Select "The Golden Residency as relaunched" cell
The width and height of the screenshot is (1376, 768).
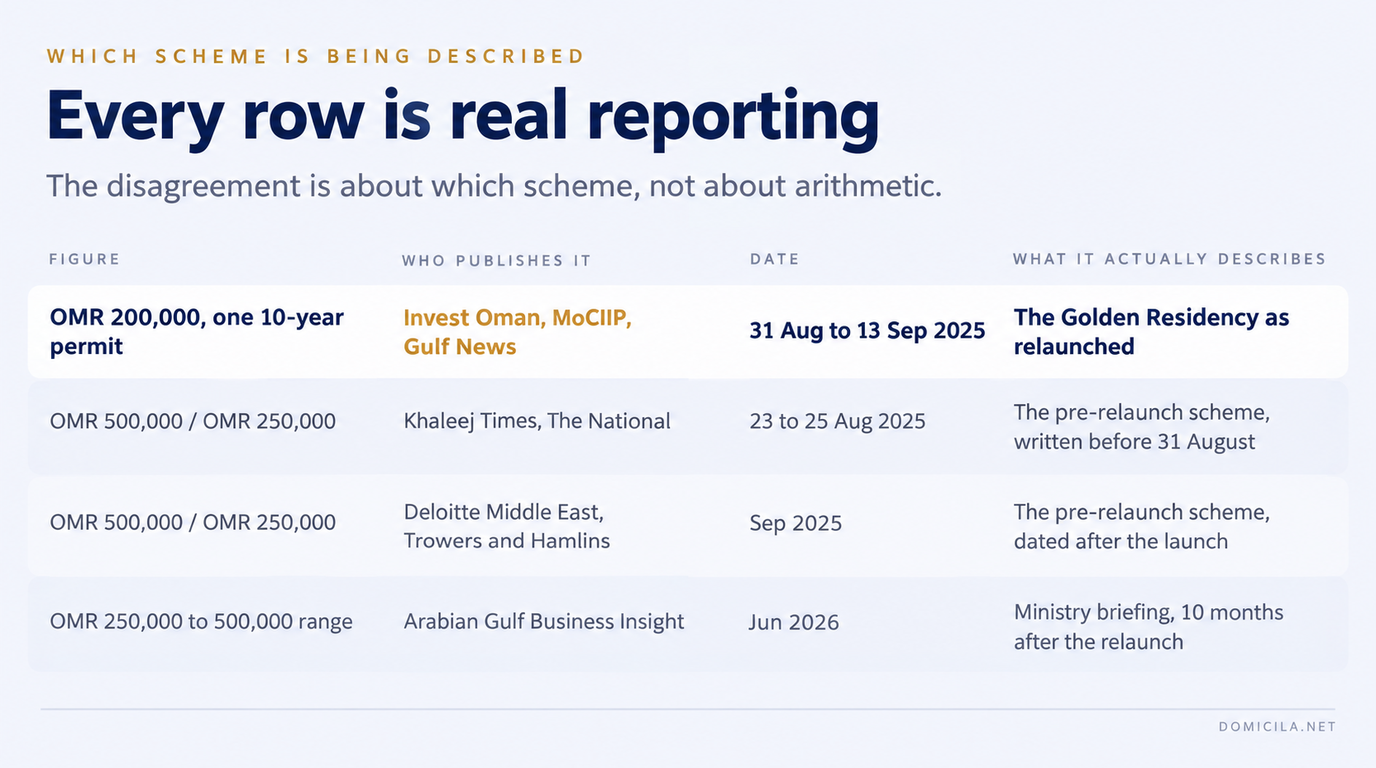pos(1152,332)
